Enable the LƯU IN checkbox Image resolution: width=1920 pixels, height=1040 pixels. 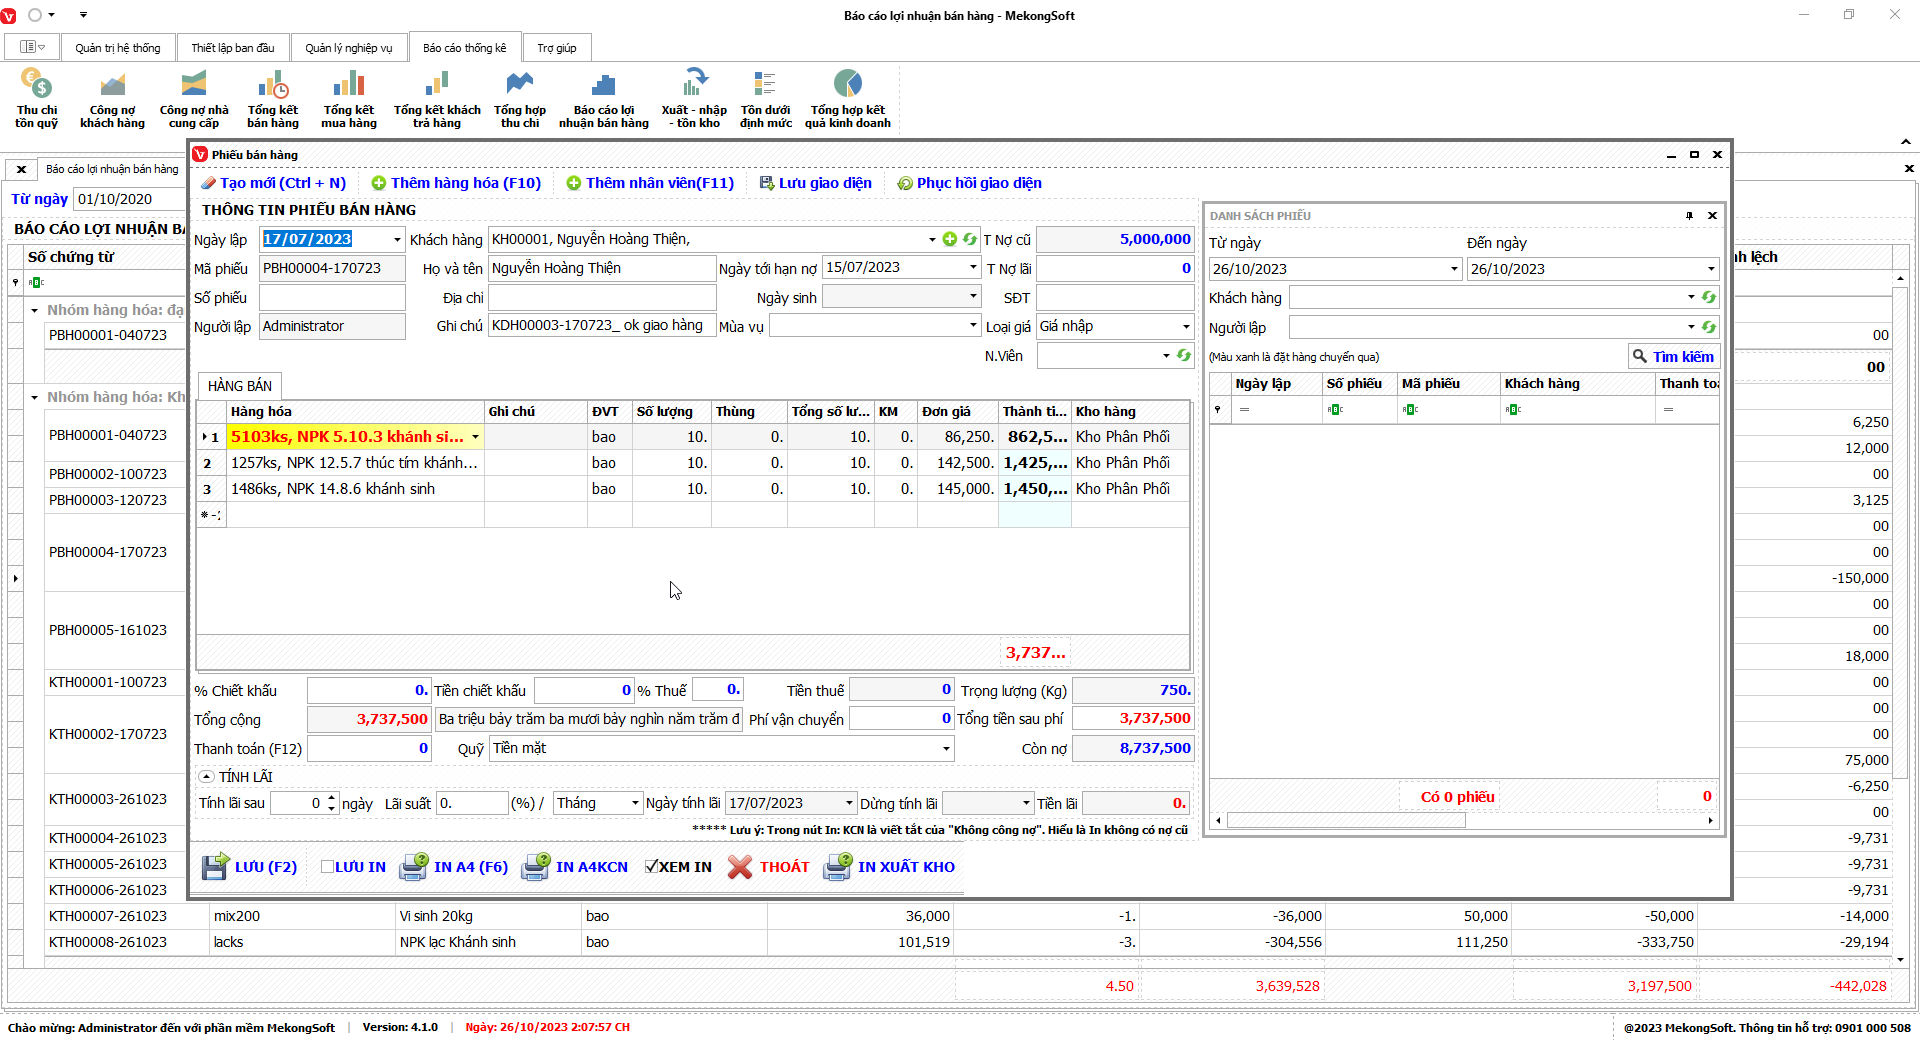pos(327,867)
